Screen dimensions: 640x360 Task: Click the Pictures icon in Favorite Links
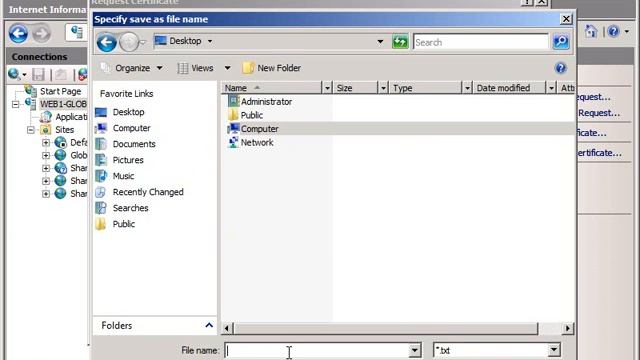click(x=101, y=160)
